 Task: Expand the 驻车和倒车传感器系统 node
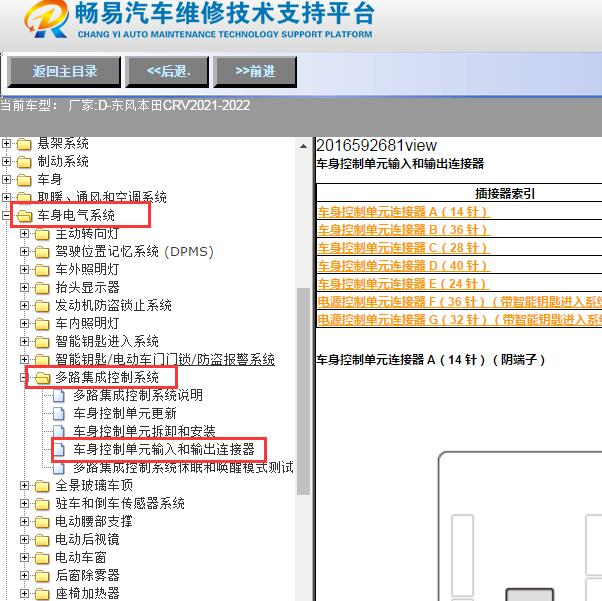click(x=24, y=504)
